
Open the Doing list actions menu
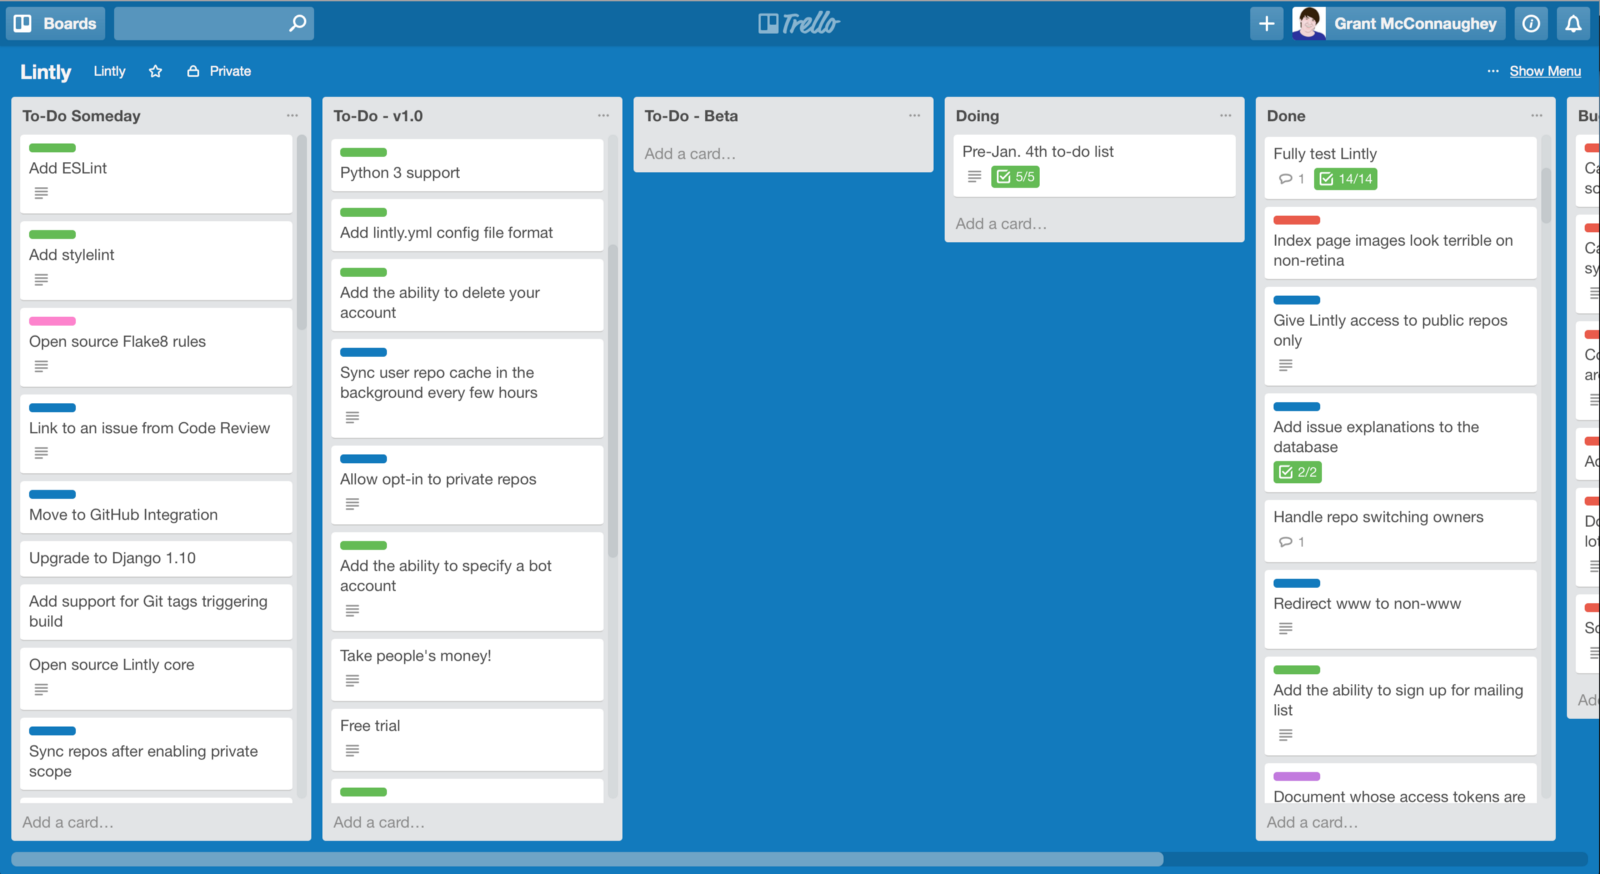[x=1225, y=116]
